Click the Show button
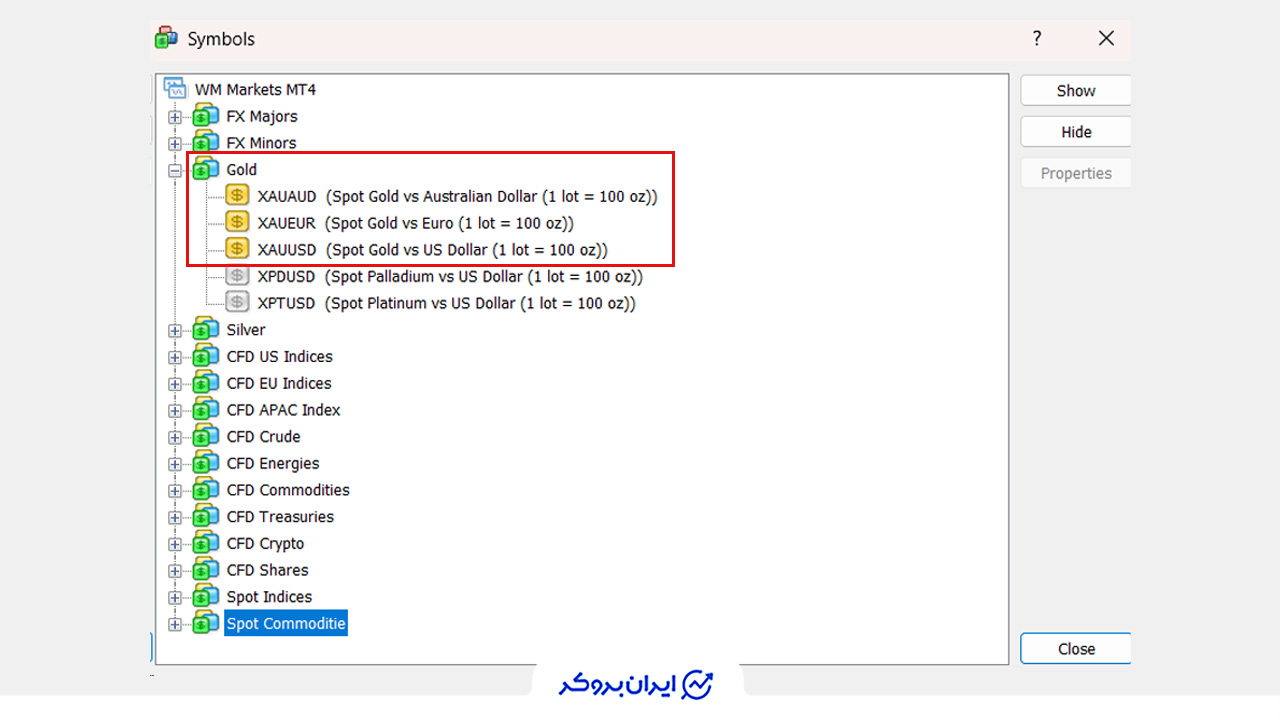The height and width of the screenshot is (720, 1280). click(1076, 90)
